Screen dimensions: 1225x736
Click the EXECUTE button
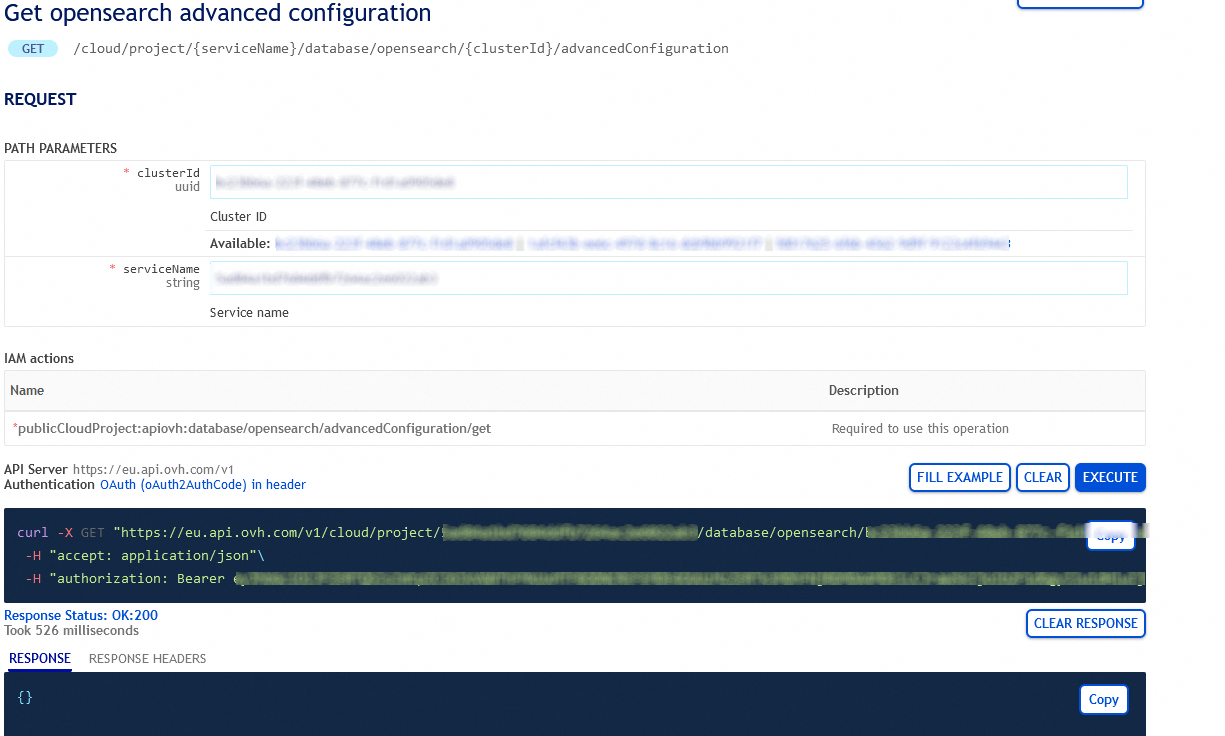coord(1110,477)
